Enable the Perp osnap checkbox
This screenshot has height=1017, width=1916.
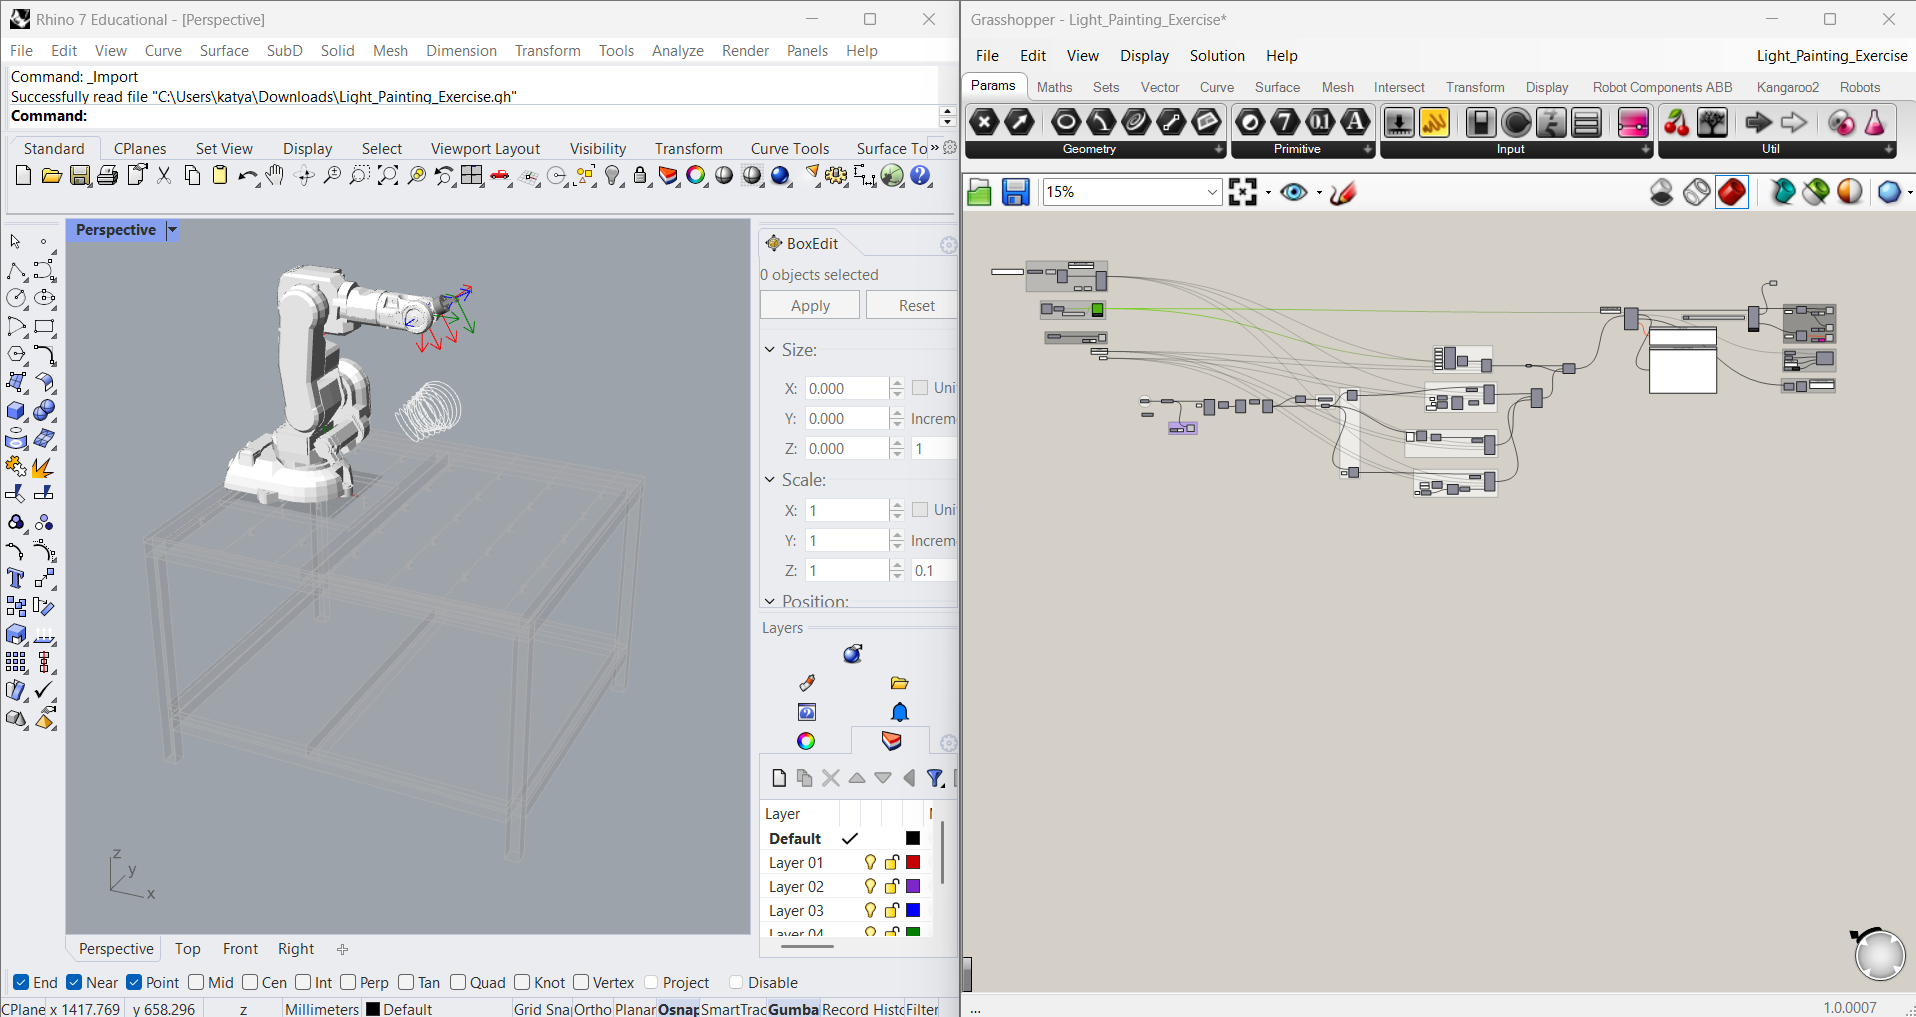point(348,982)
